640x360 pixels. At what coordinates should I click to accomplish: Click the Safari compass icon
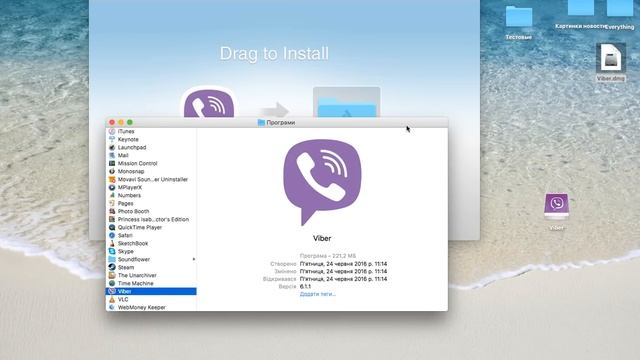coord(112,236)
